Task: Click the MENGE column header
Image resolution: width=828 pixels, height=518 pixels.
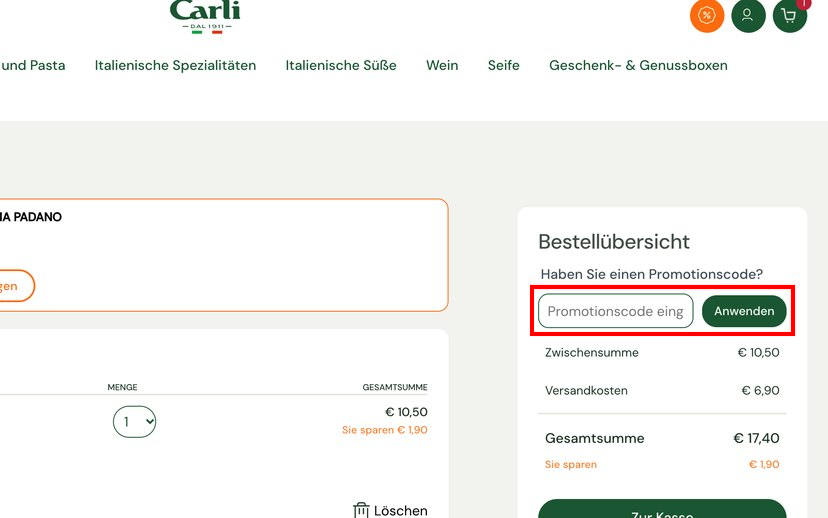Action: coord(123,387)
